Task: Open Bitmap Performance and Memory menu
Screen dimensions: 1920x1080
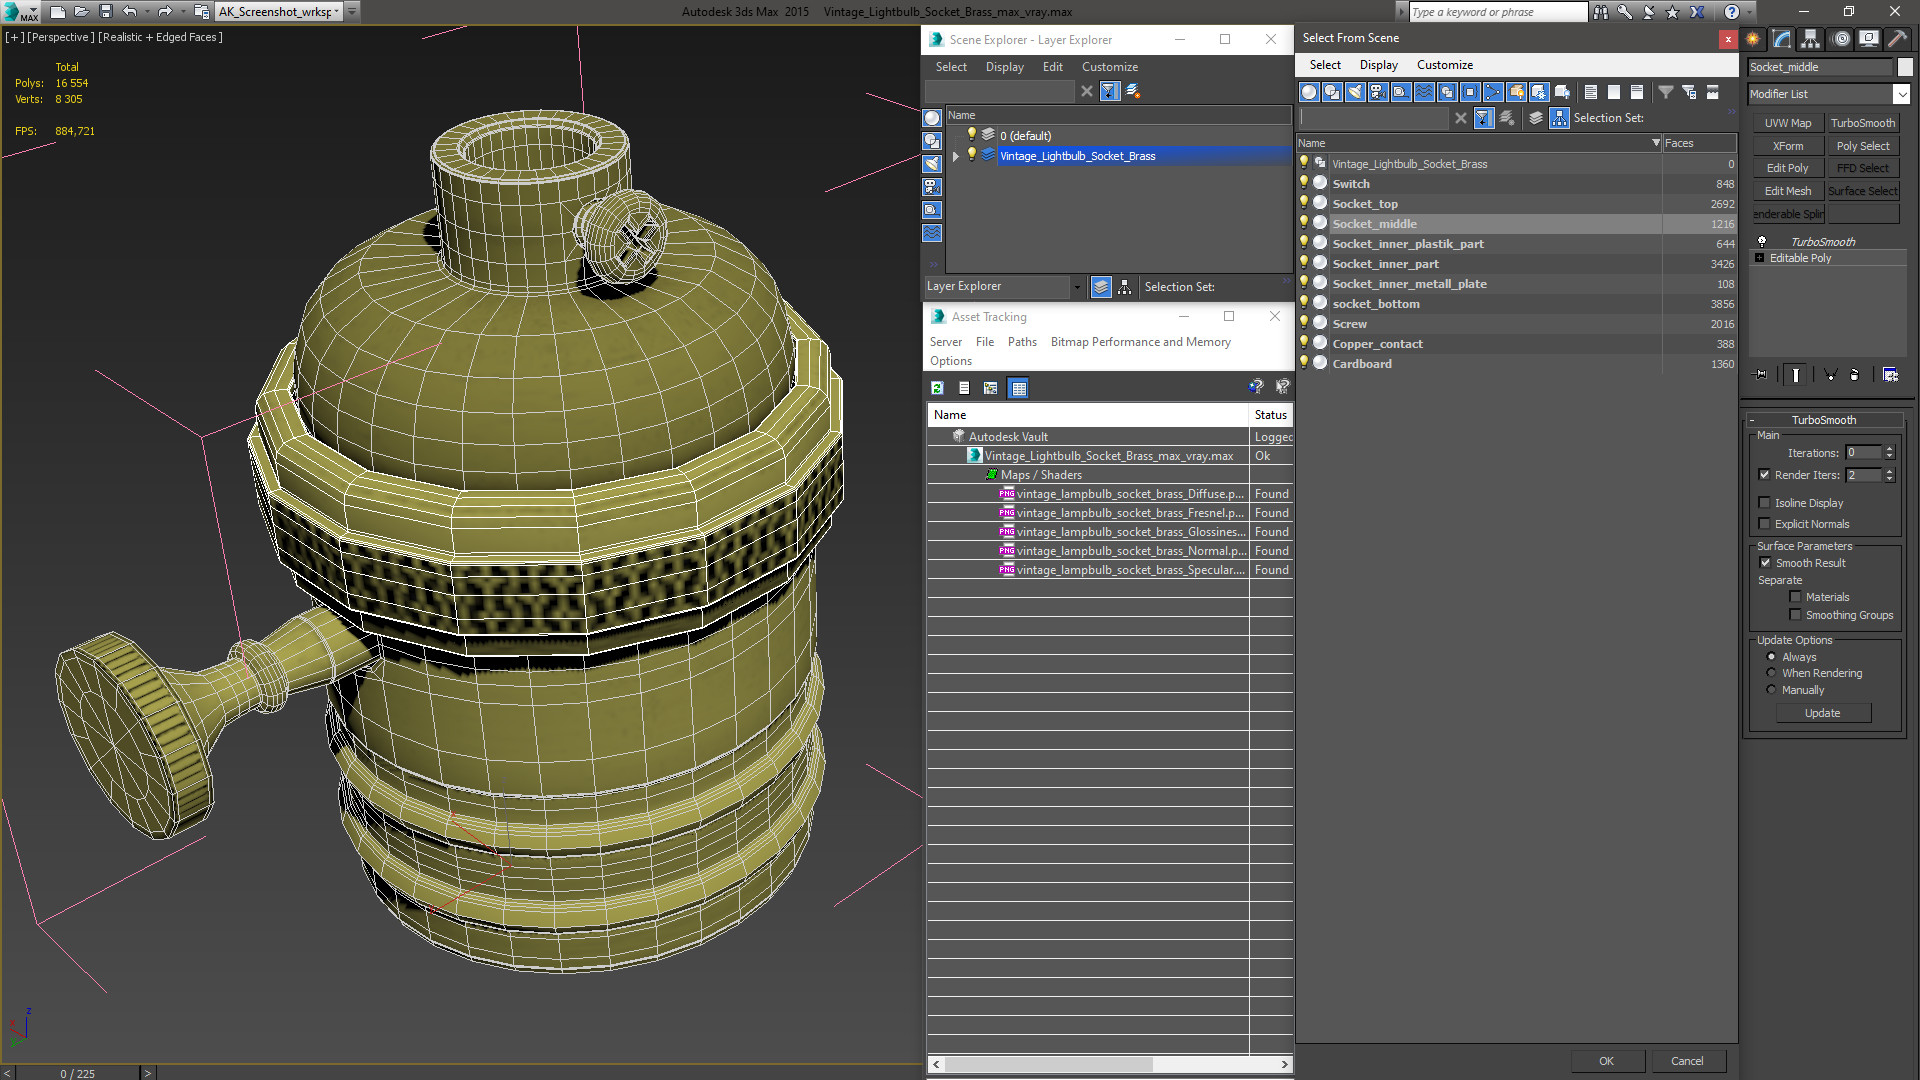Action: coord(1140,342)
